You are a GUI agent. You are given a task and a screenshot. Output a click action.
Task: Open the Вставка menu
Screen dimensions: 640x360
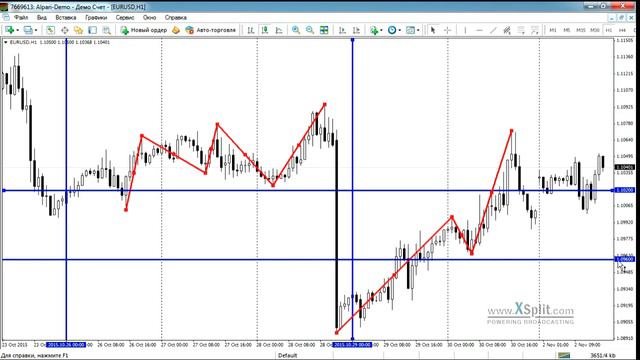[x=66, y=18]
